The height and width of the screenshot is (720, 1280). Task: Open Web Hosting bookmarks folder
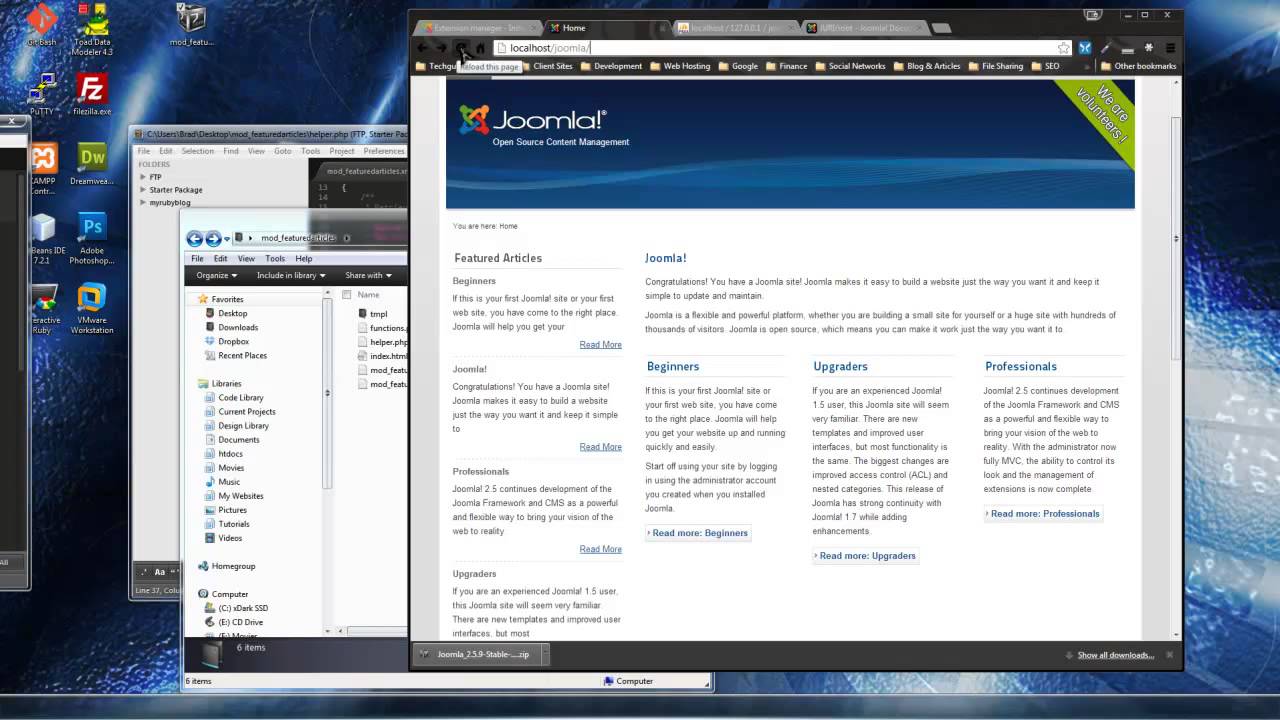coord(680,66)
